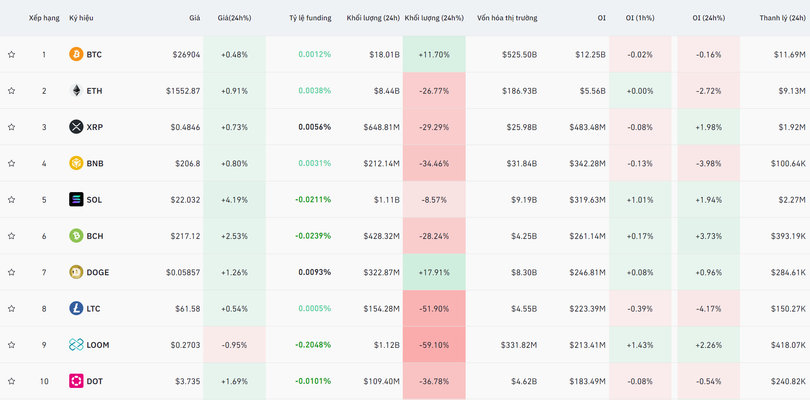810x400 pixels.
Task: Click the Ethereum ETH coin icon
Action: tap(76, 91)
